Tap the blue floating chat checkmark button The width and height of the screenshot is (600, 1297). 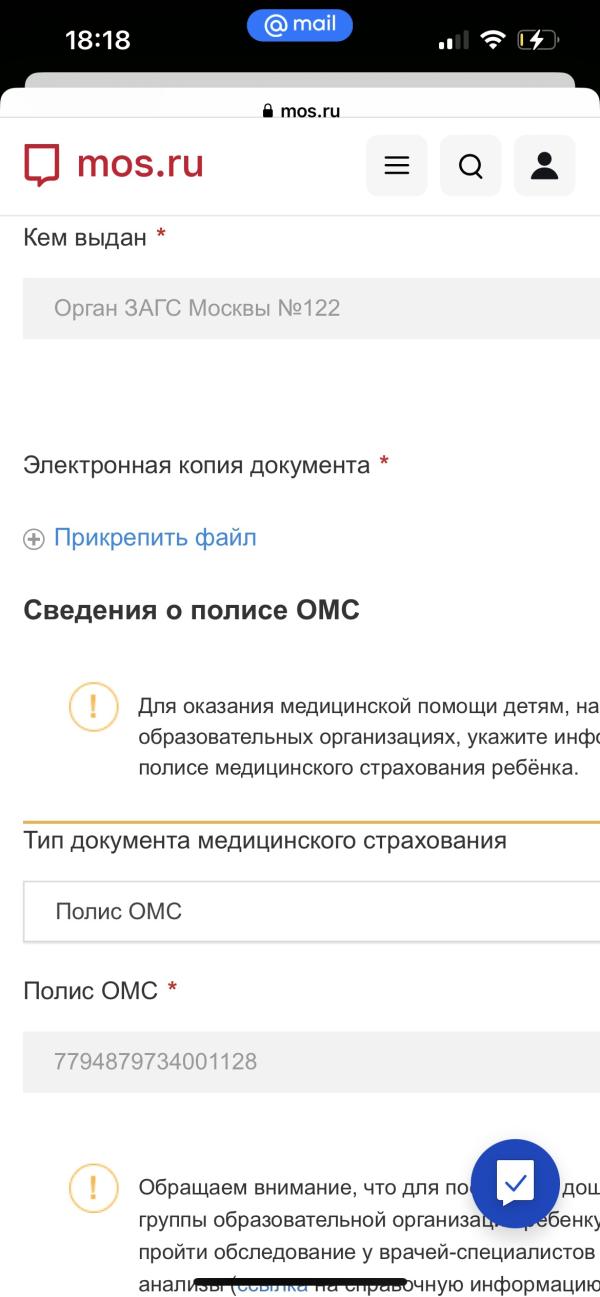coord(515,1184)
